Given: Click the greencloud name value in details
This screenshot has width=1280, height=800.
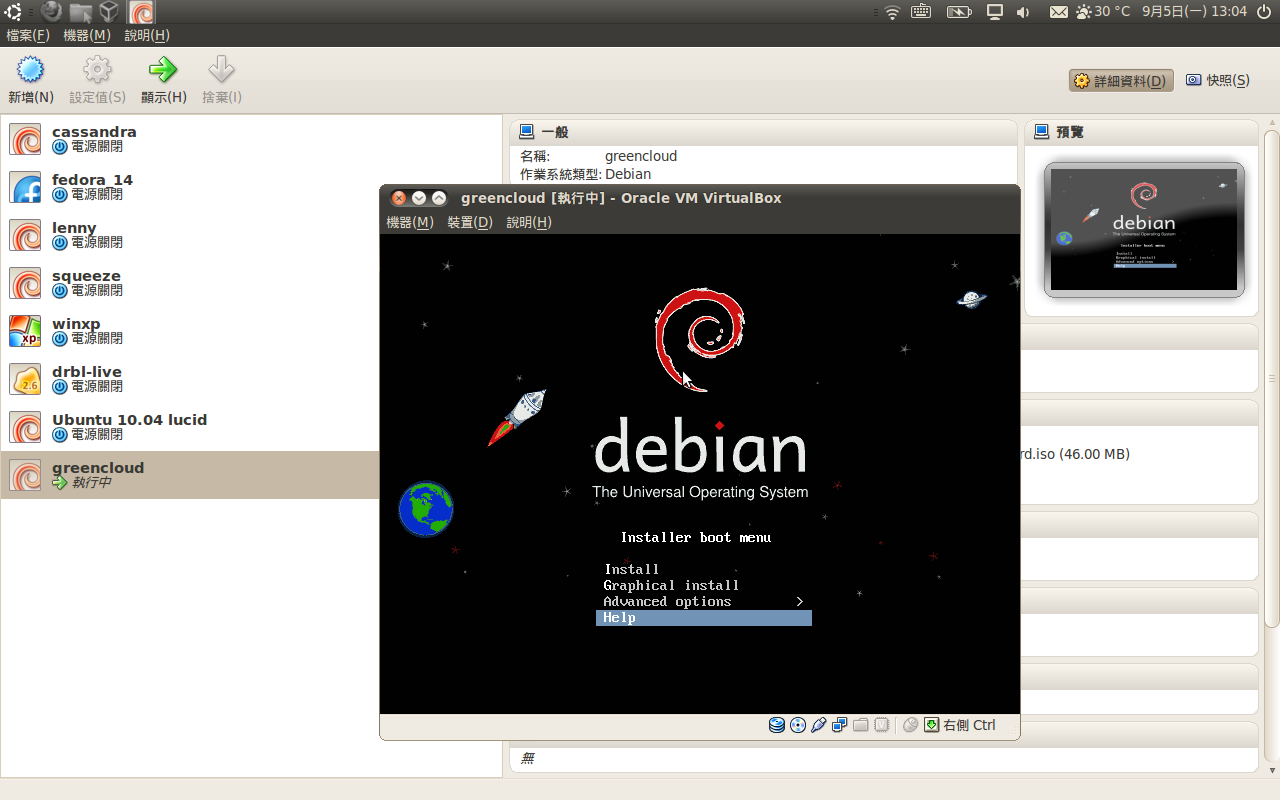Looking at the screenshot, I should pos(641,156).
